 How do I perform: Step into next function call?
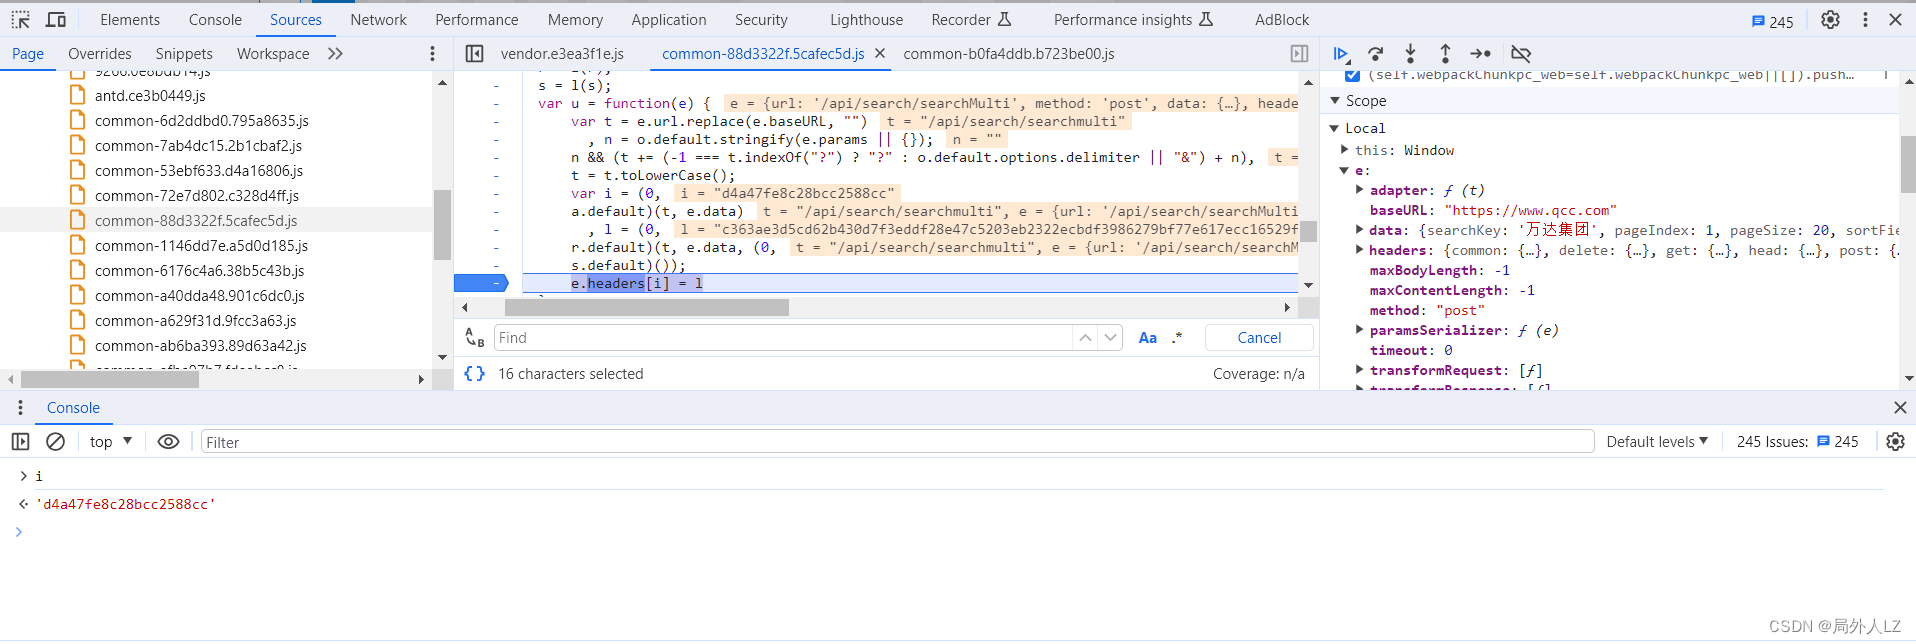pos(1410,54)
